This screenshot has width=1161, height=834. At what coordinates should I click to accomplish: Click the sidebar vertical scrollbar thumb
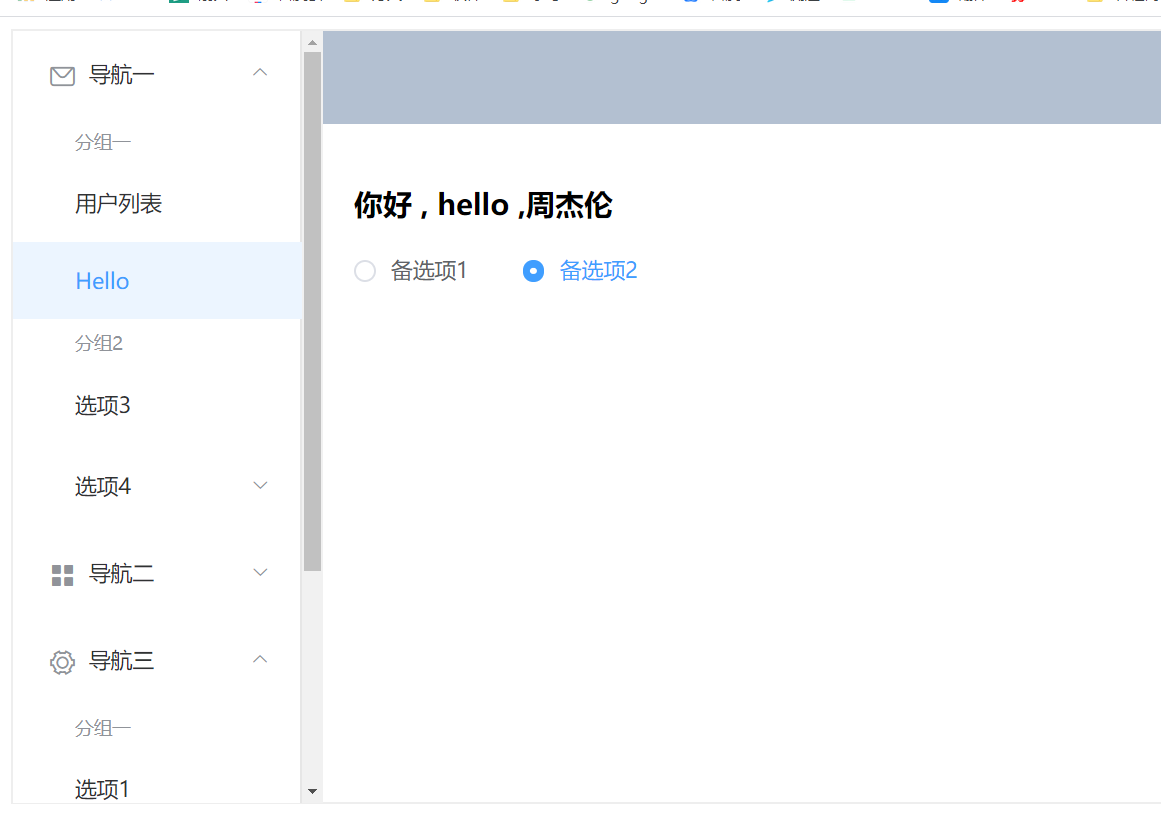[x=312, y=311]
